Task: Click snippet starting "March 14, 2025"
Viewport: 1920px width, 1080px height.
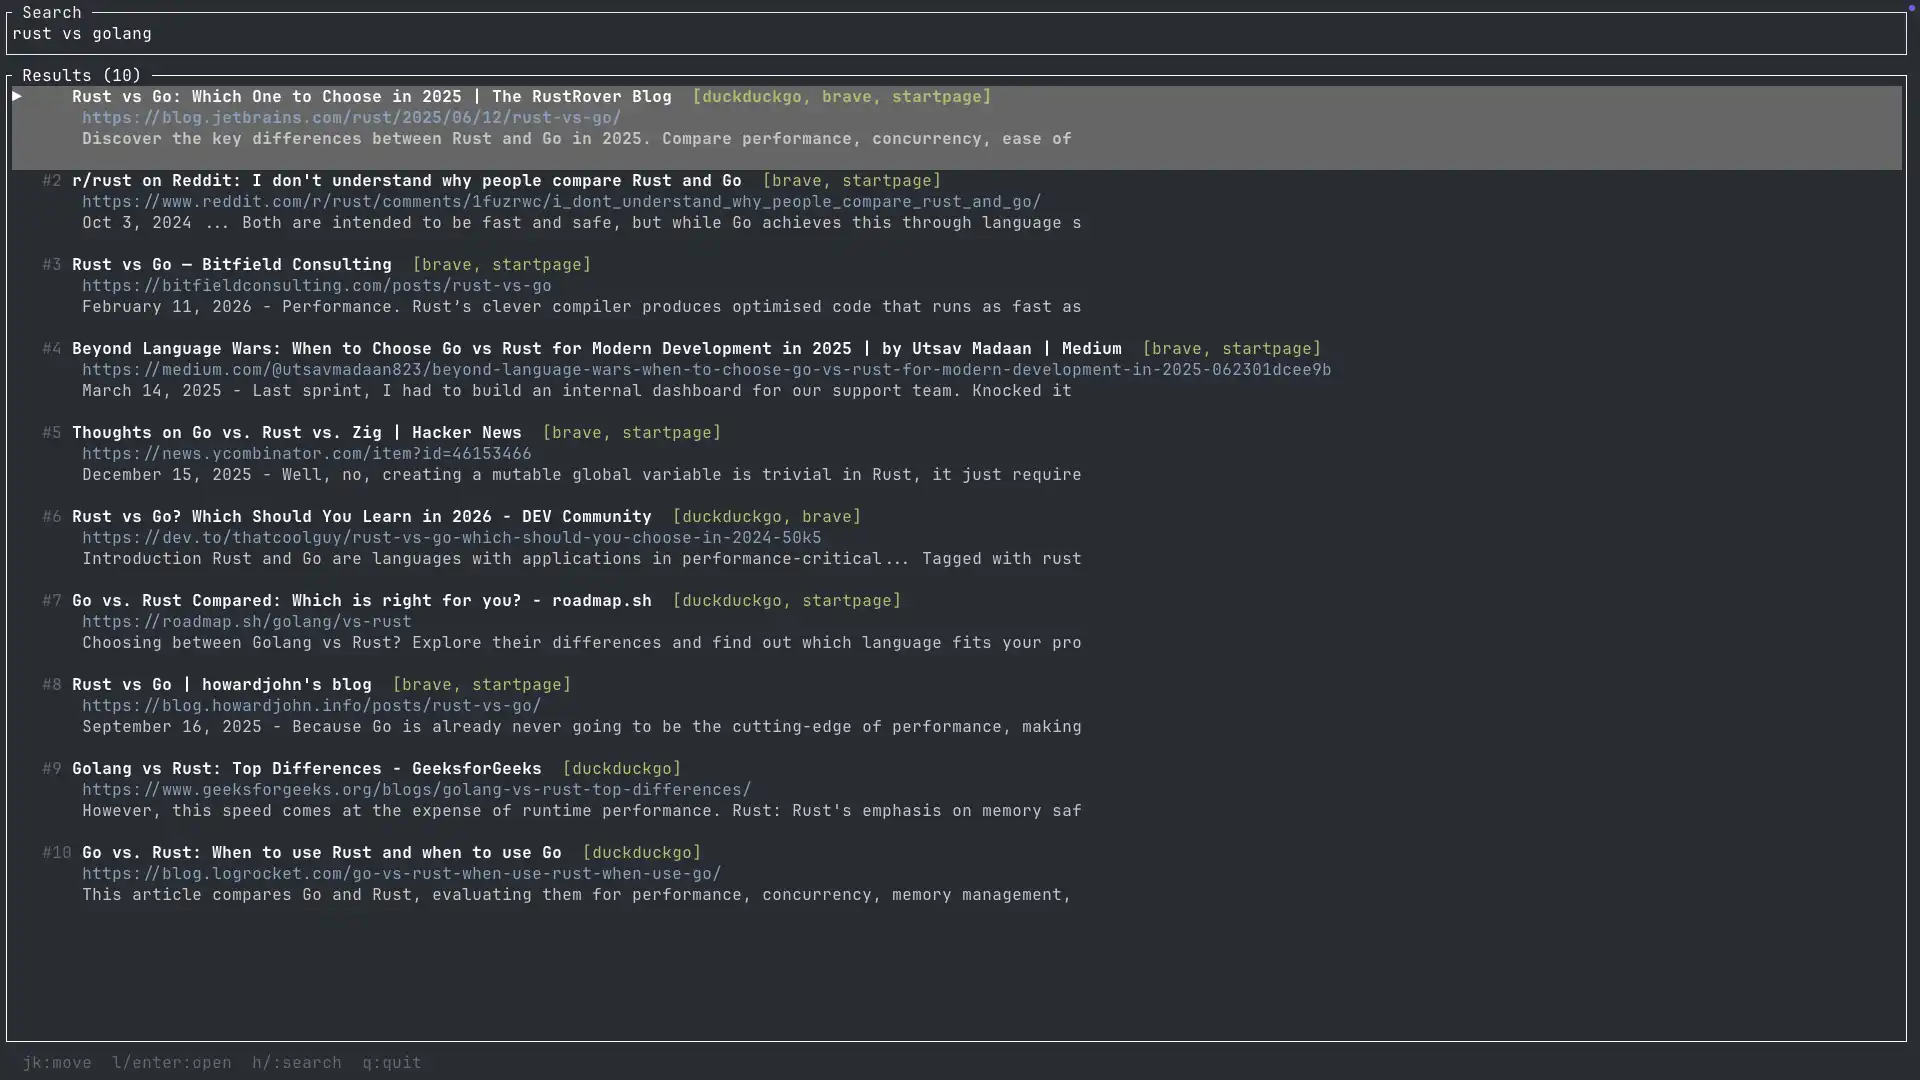Action: (577, 391)
